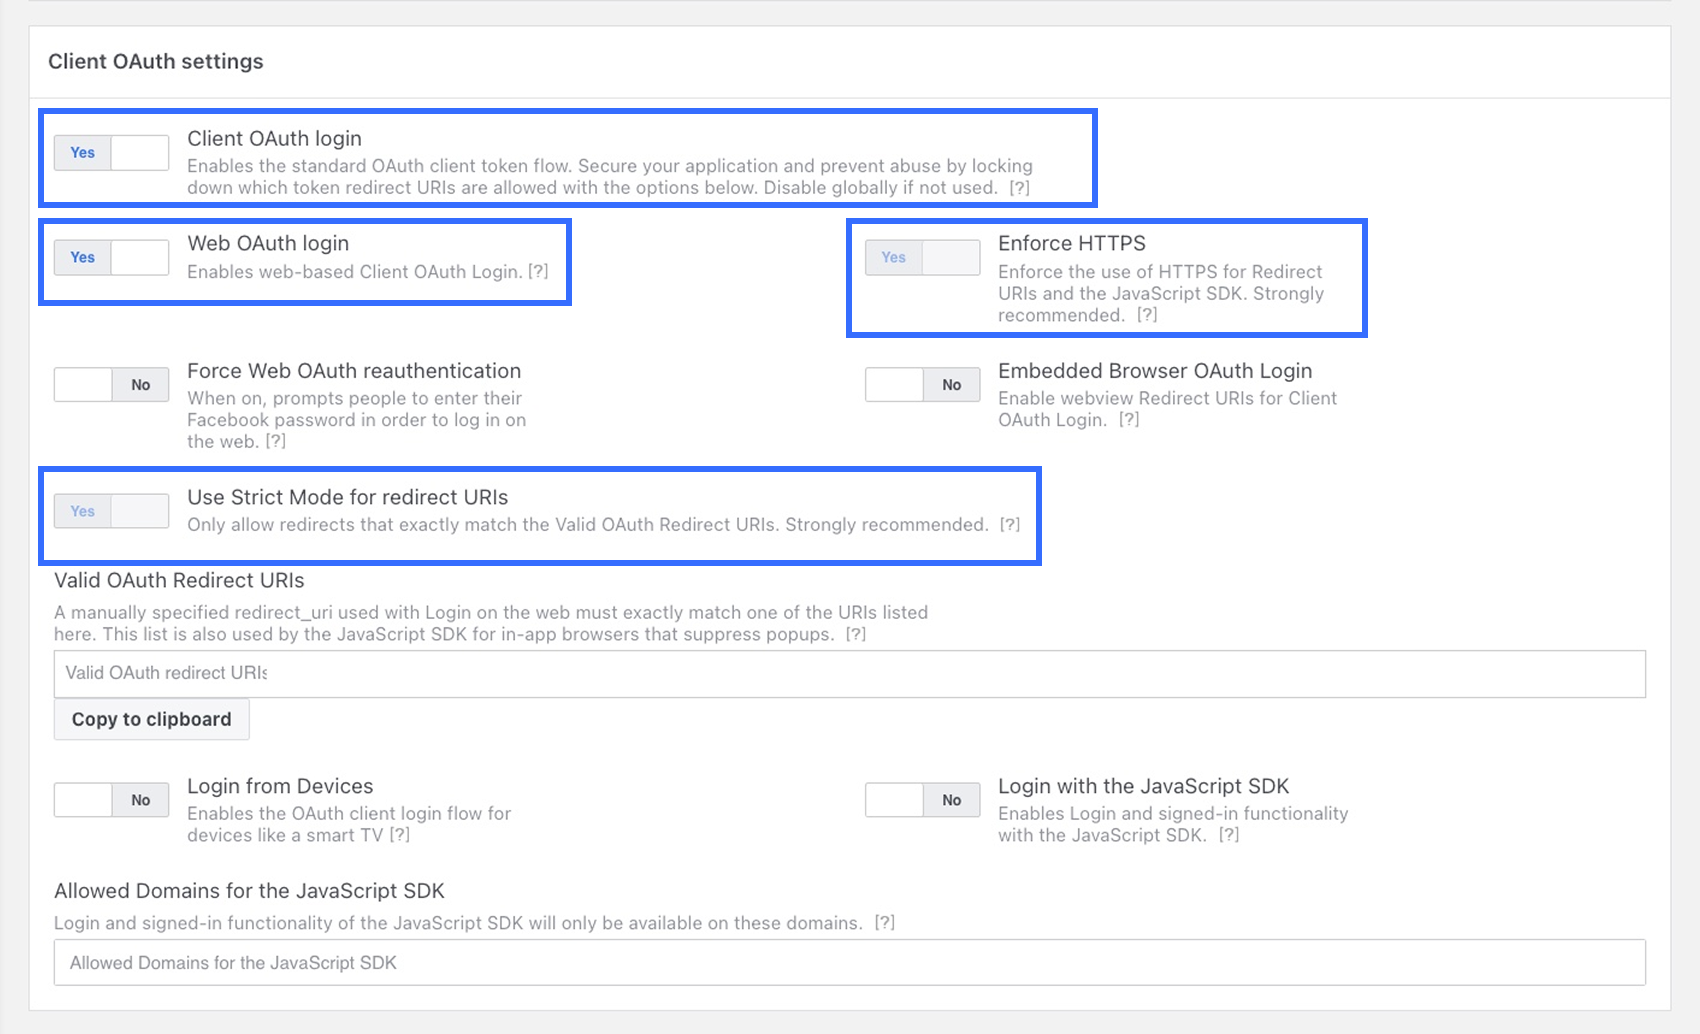Focus the Valid OAuth redirect URIs field
This screenshot has width=1700, height=1034.
point(849,674)
